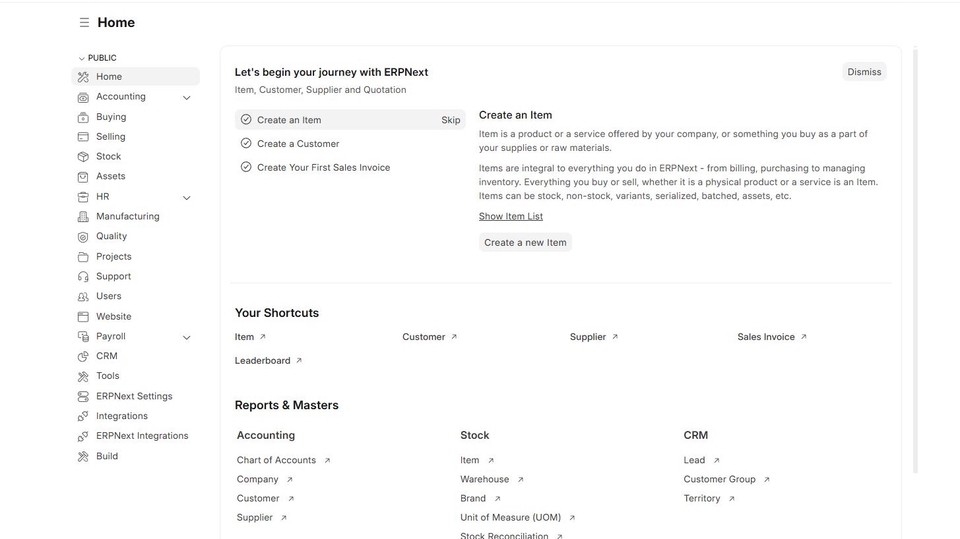Click Create a new Item button
The image size is (960, 539).
[x=525, y=243]
